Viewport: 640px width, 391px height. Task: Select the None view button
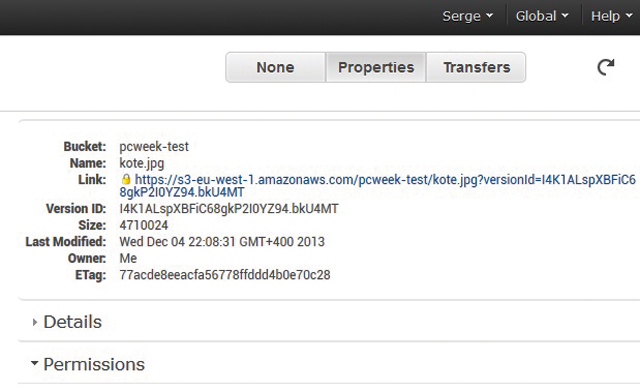click(x=276, y=67)
